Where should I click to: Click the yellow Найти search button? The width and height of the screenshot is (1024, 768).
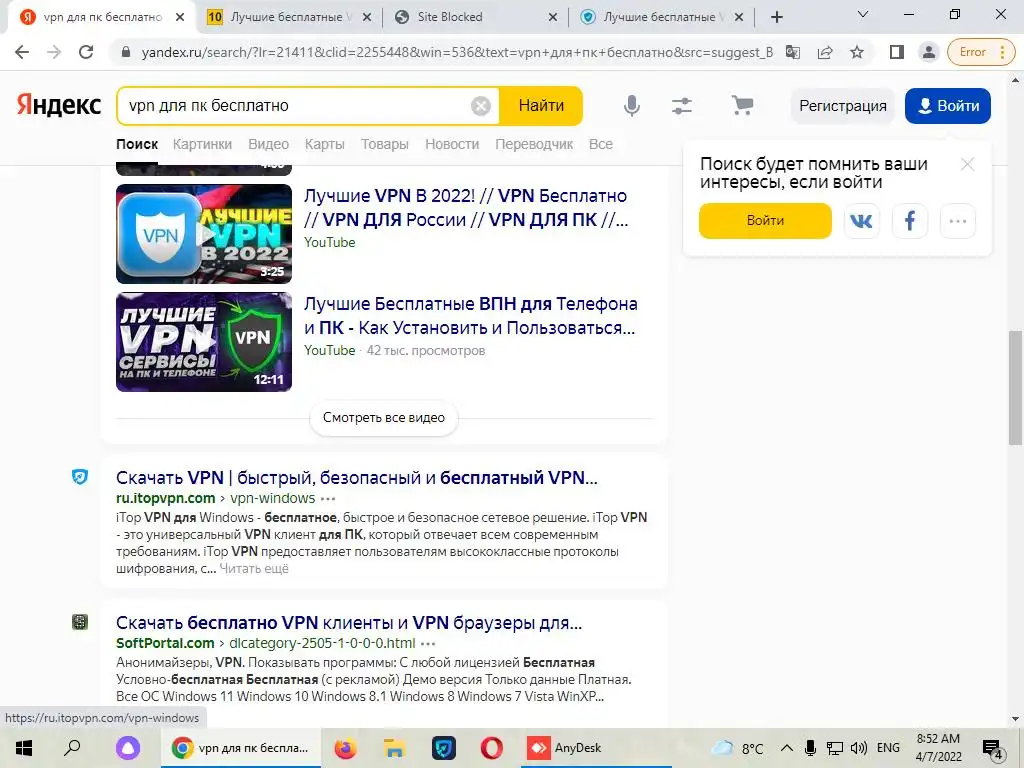(541, 106)
